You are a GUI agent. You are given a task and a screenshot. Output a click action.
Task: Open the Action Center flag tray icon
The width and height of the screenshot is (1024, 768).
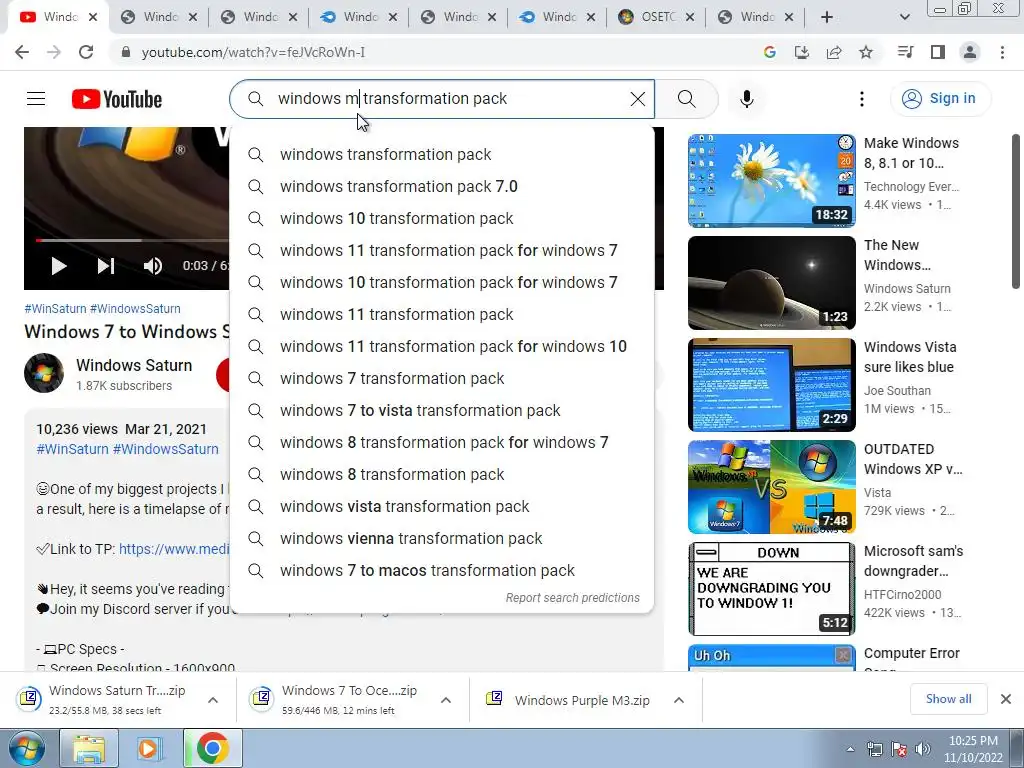898,749
